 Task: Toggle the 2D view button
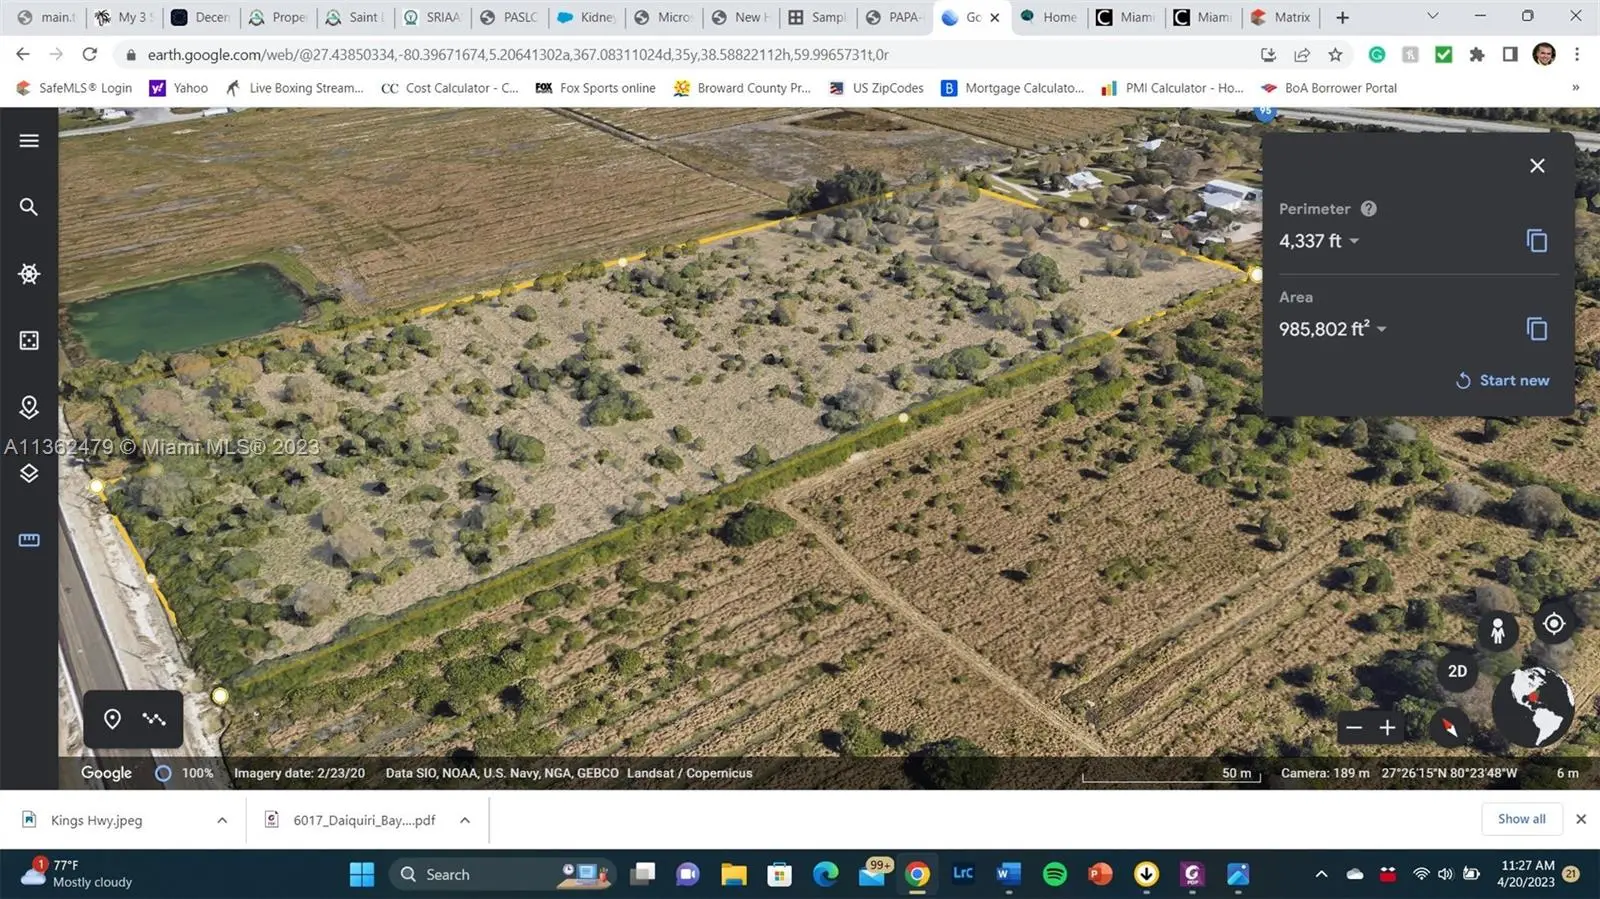(1457, 671)
